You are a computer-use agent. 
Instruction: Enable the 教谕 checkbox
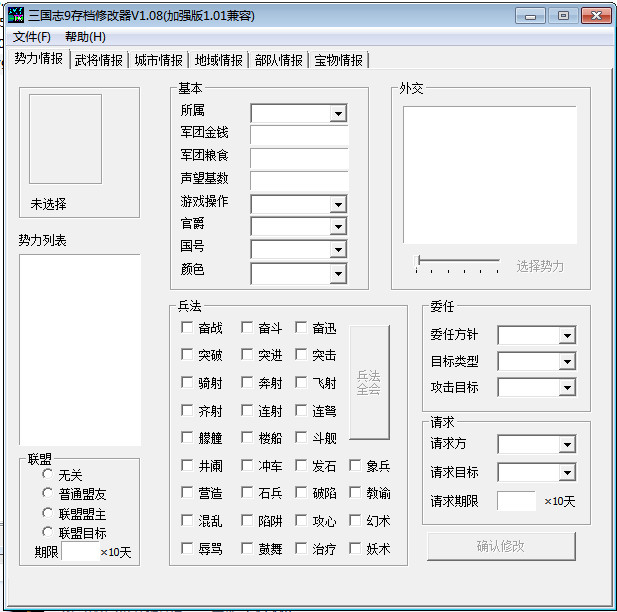coord(355,492)
